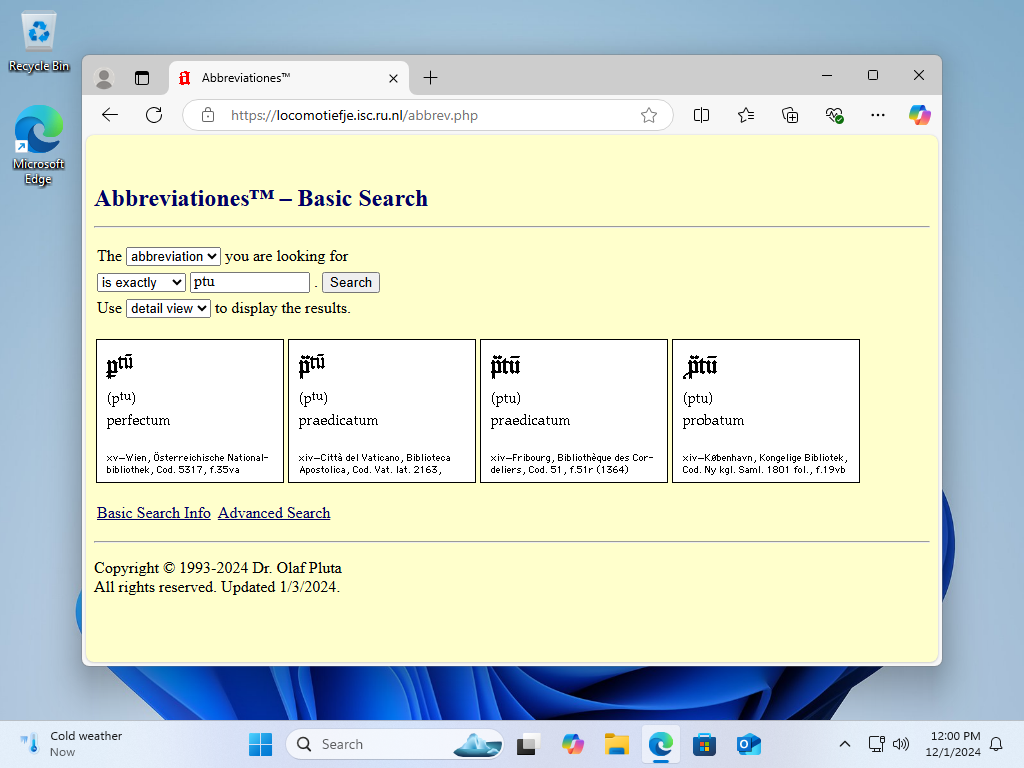Click the browser back arrow

pyautogui.click(x=110, y=115)
